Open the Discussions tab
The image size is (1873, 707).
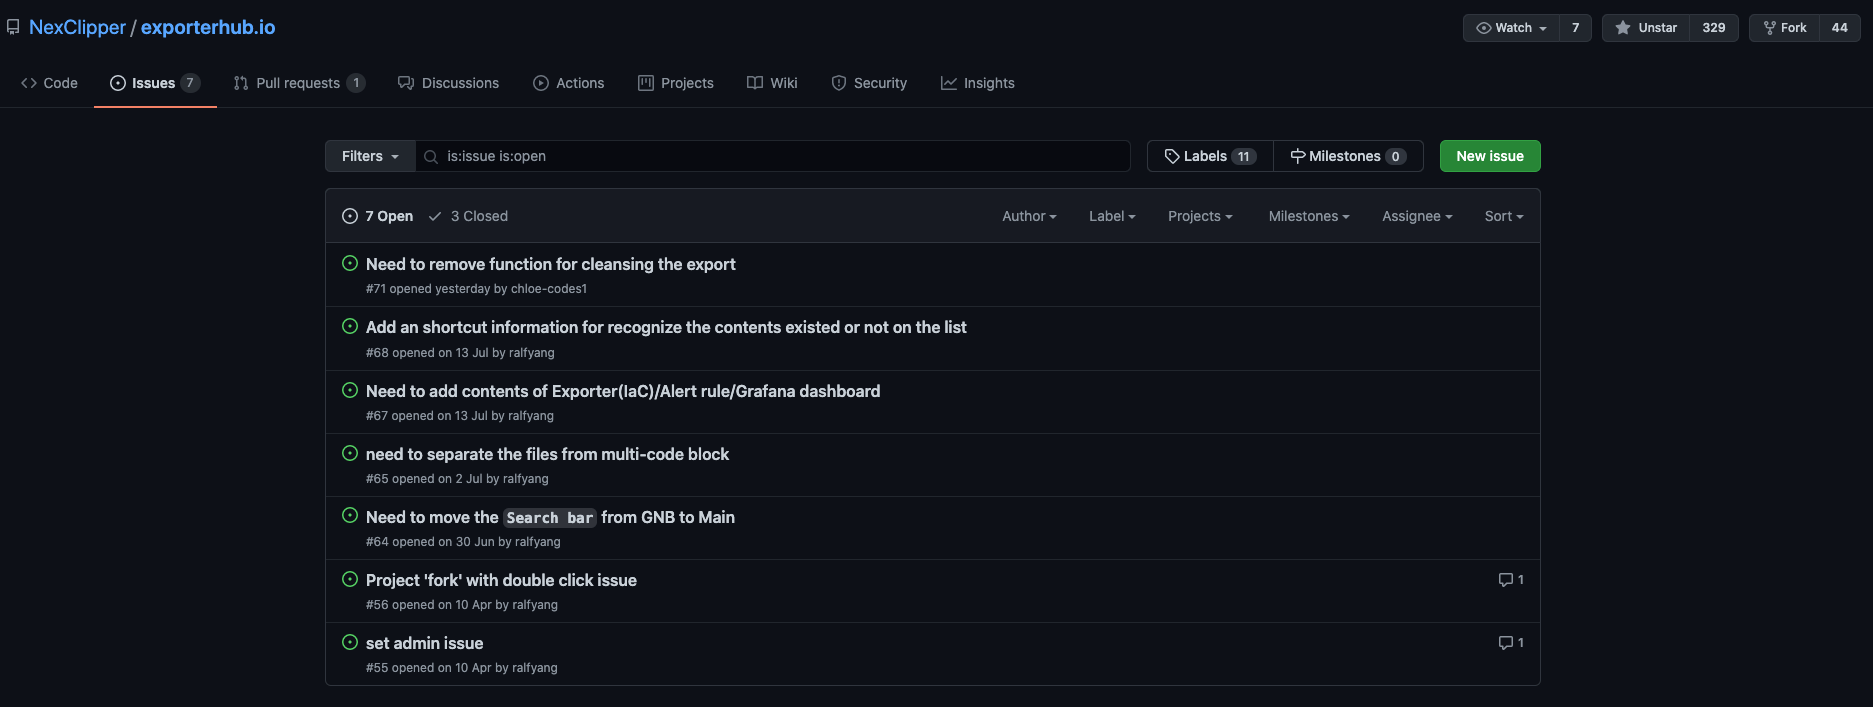coord(449,83)
